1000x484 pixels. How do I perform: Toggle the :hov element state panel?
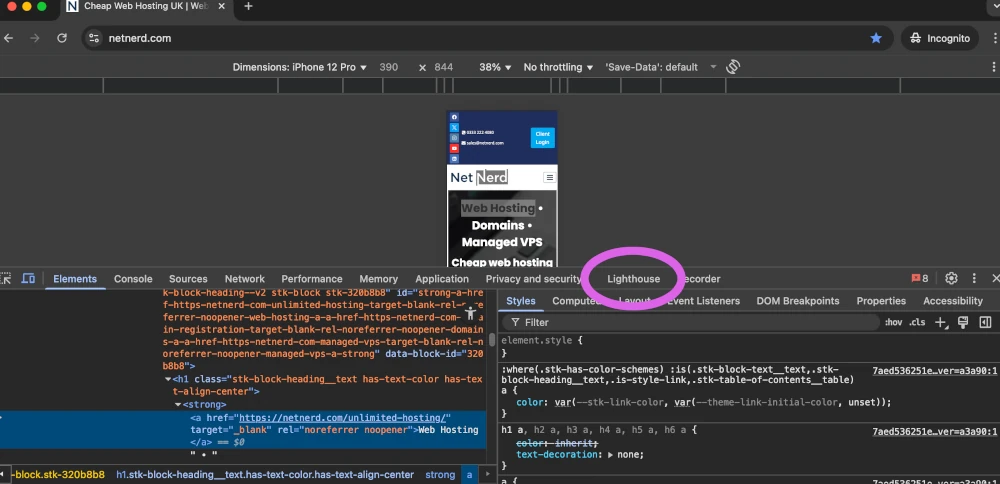893,322
